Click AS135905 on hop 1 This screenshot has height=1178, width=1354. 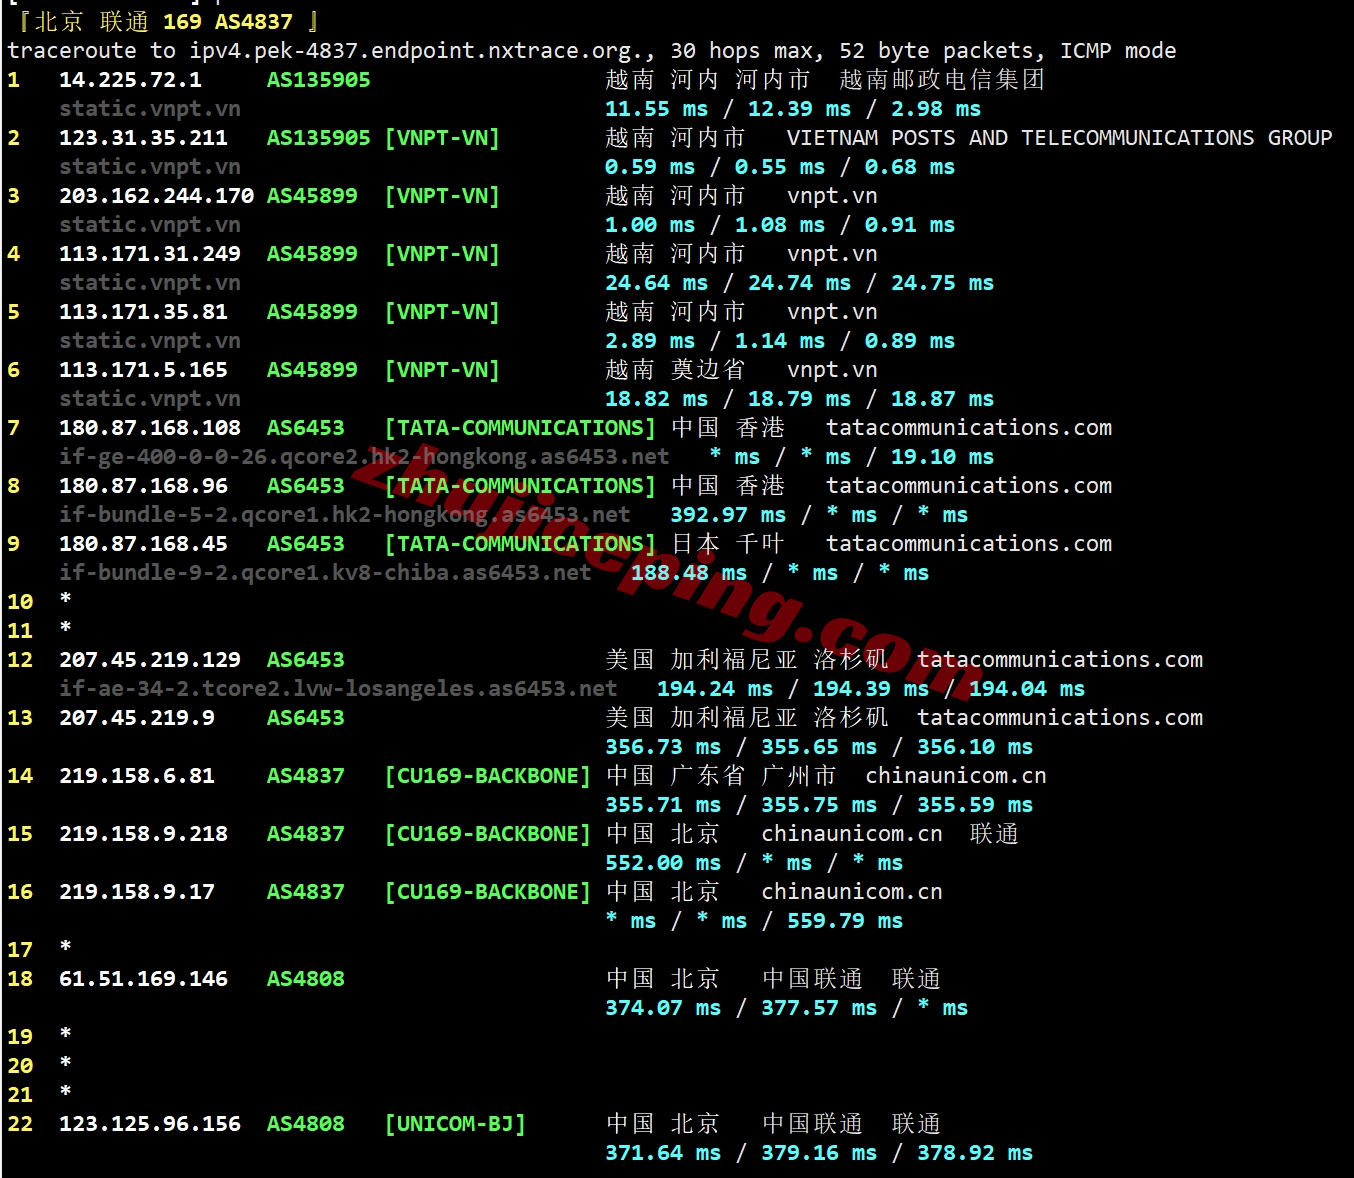(318, 80)
